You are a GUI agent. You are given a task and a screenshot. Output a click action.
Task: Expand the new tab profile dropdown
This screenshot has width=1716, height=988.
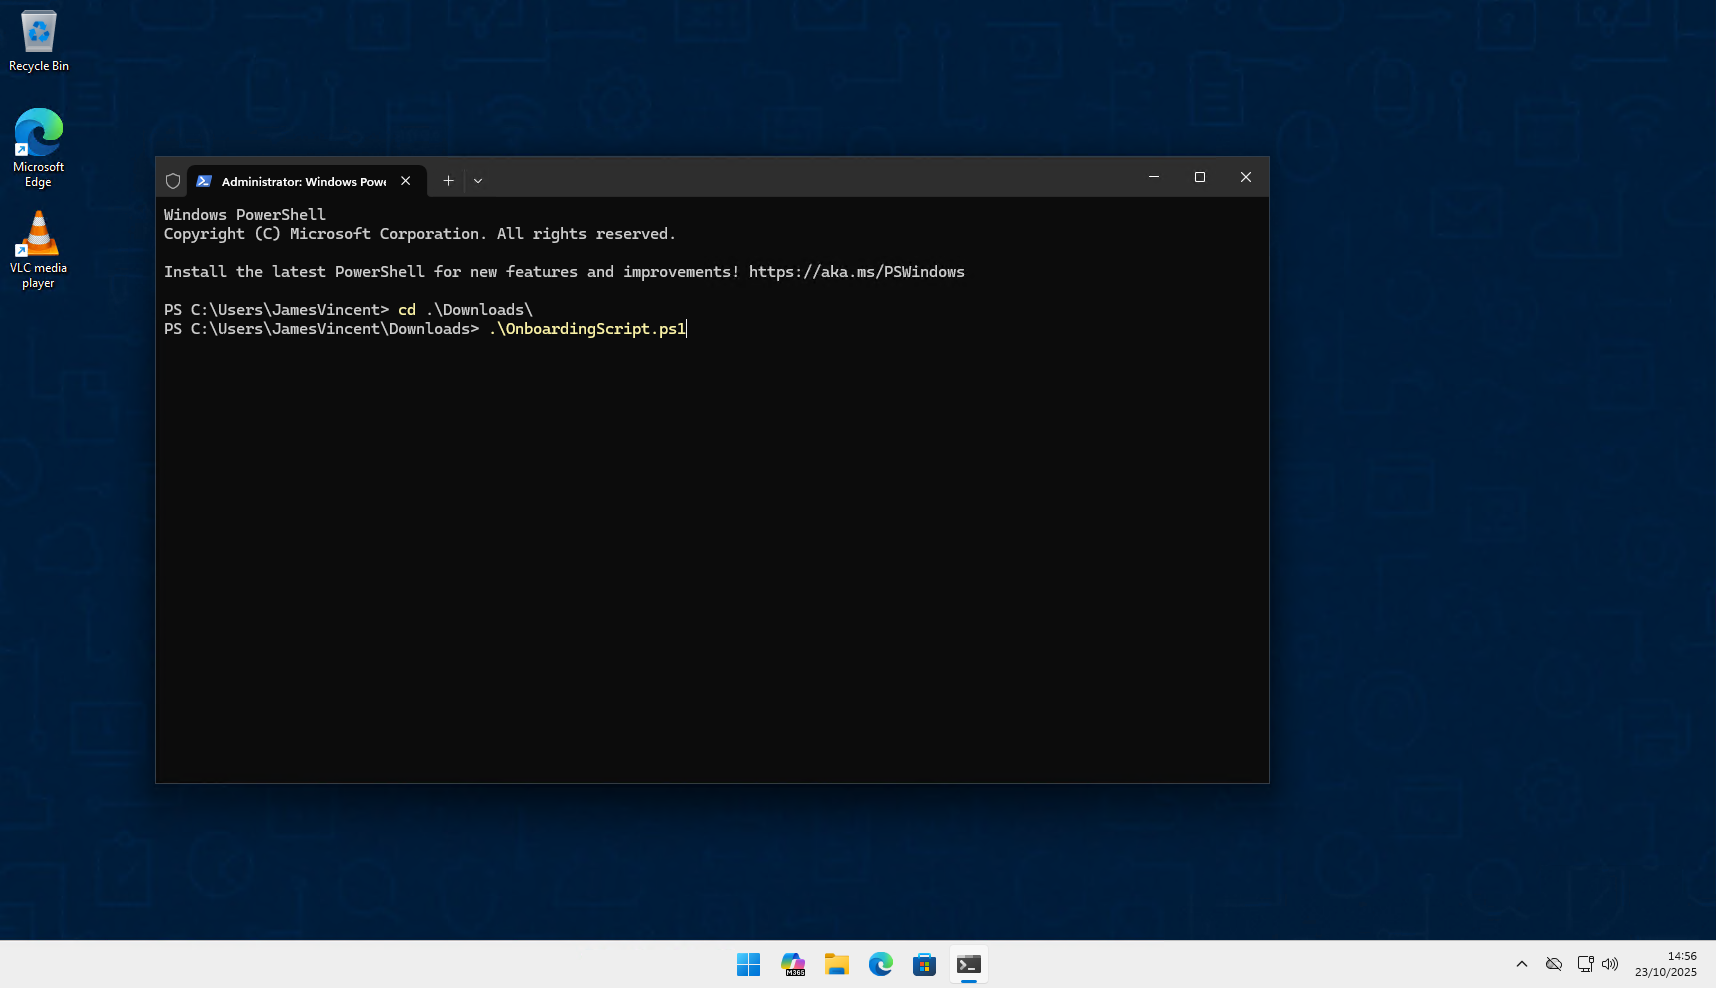coord(478,181)
